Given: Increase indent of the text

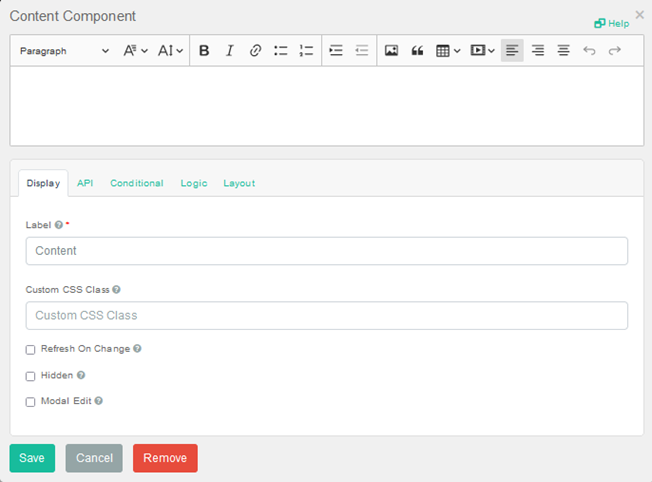Looking at the screenshot, I should tap(336, 51).
